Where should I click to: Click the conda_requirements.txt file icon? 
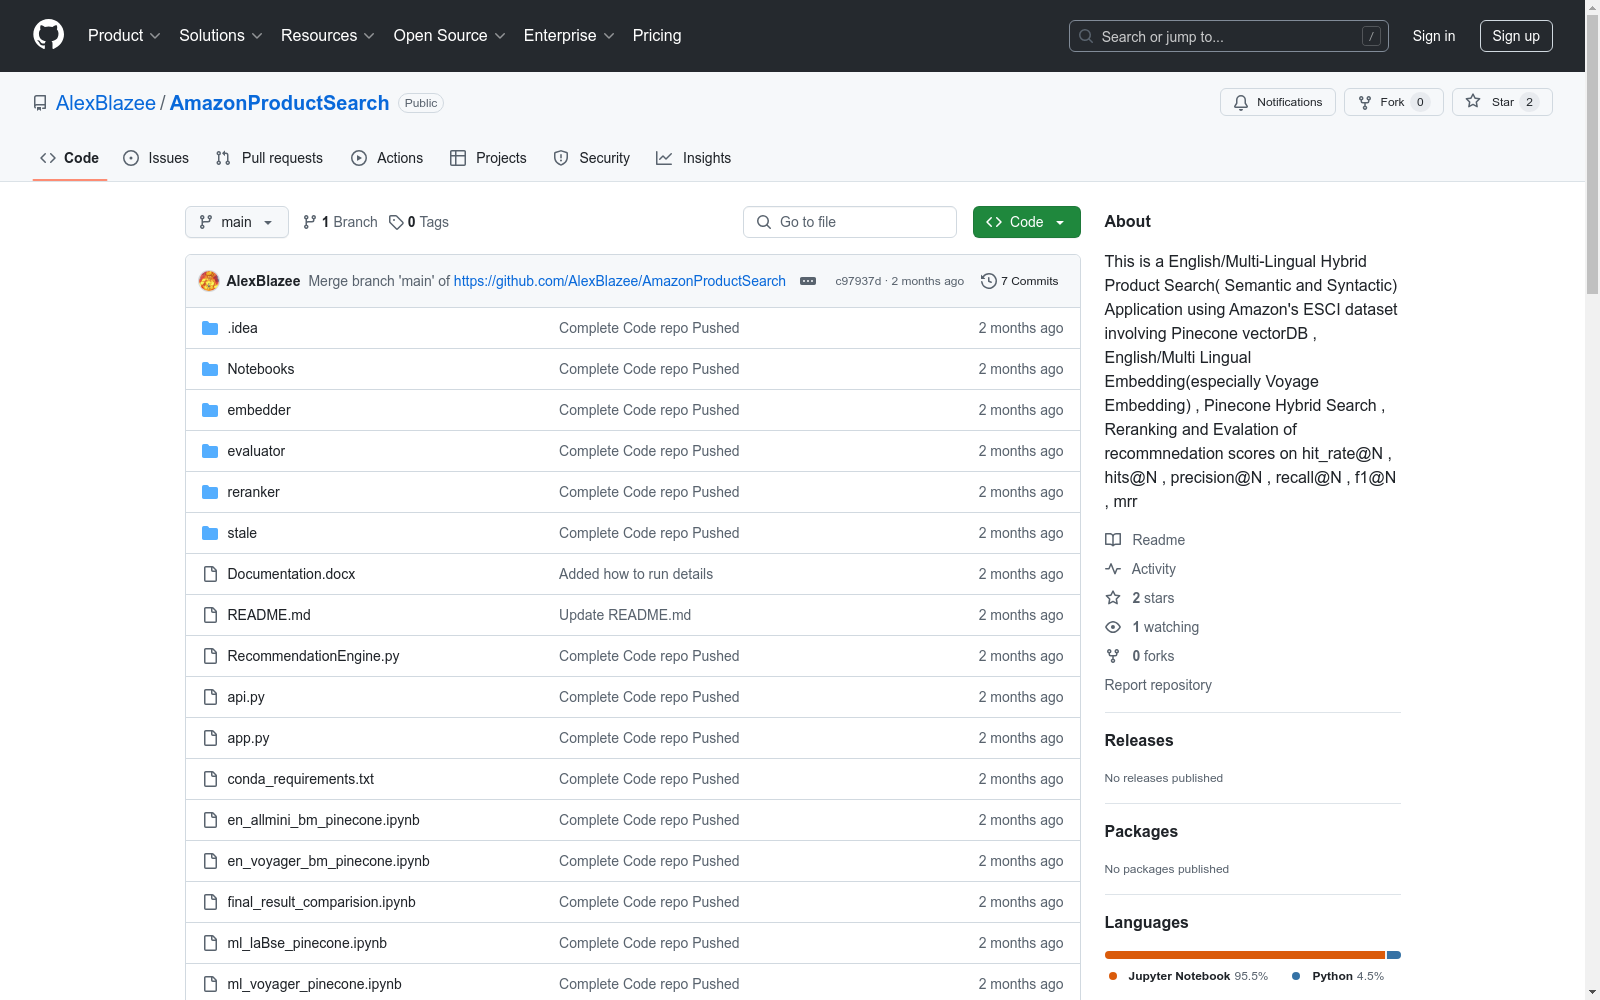pyautogui.click(x=210, y=779)
